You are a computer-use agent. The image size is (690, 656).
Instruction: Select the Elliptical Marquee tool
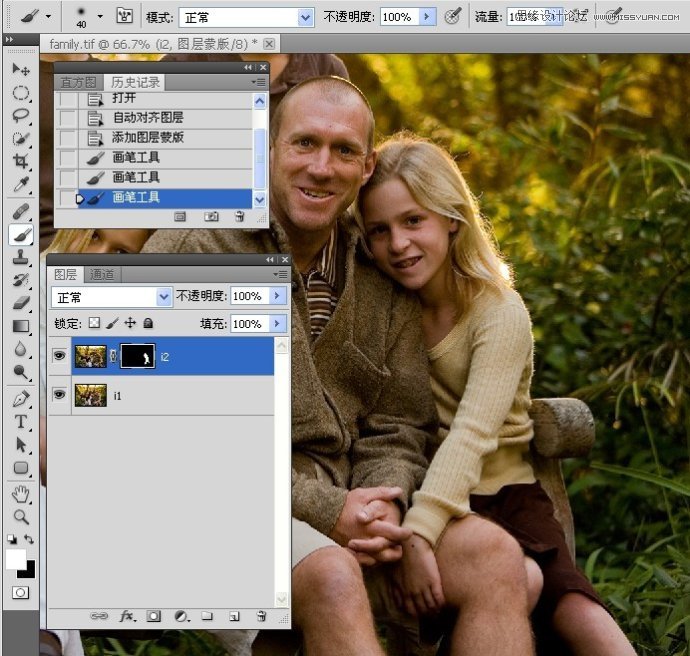tap(21, 93)
